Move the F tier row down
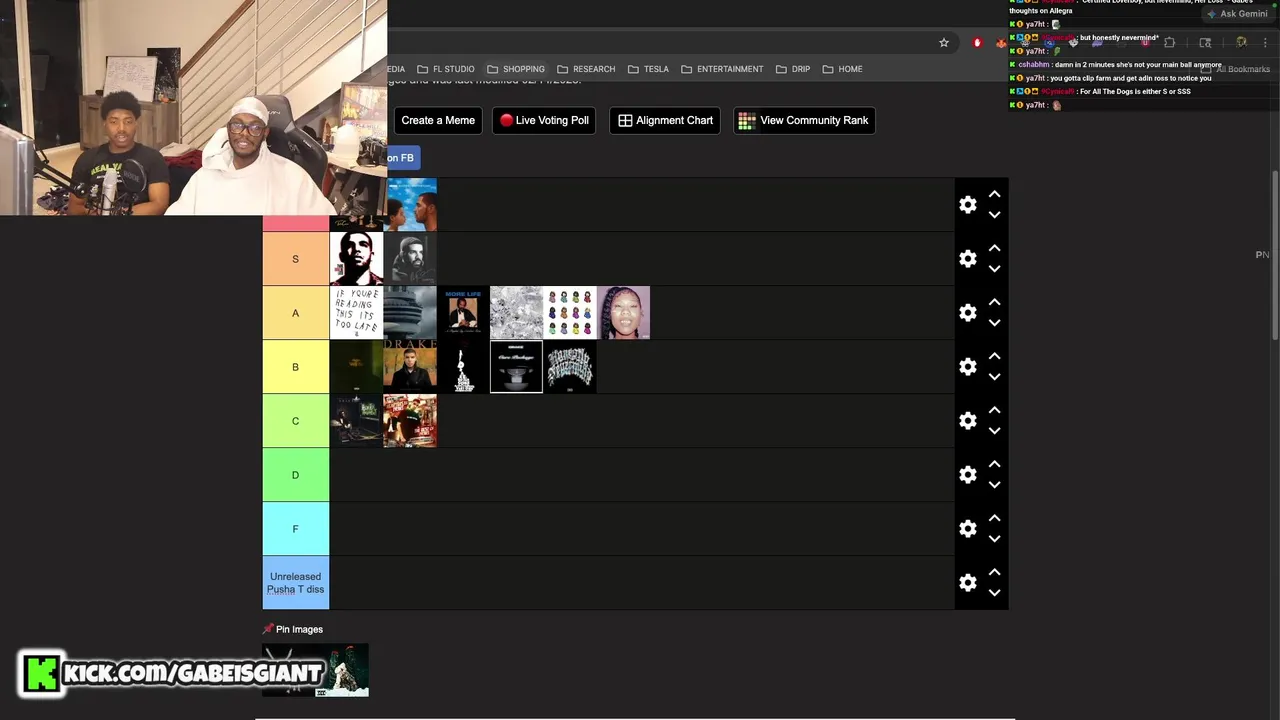Image resolution: width=1280 pixels, height=720 pixels. pyautogui.click(x=995, y=539)
